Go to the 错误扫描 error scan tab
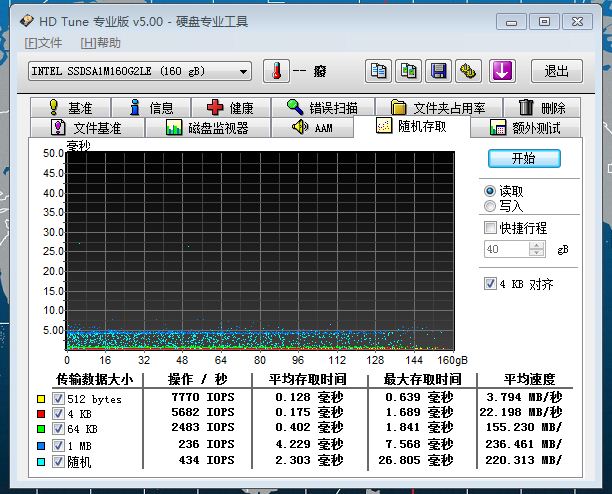Screen dimensions: 612x494 pos(322,107)
